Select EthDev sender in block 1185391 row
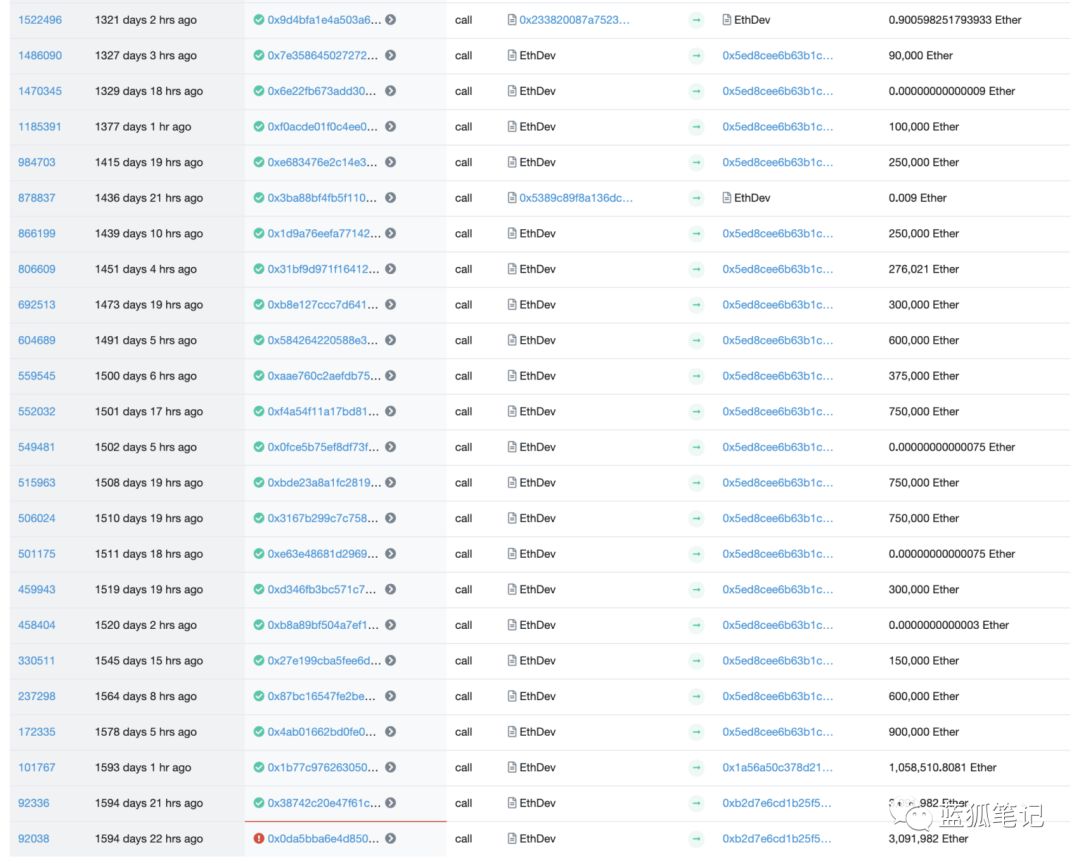1080x863 pixels. point(537,126)
